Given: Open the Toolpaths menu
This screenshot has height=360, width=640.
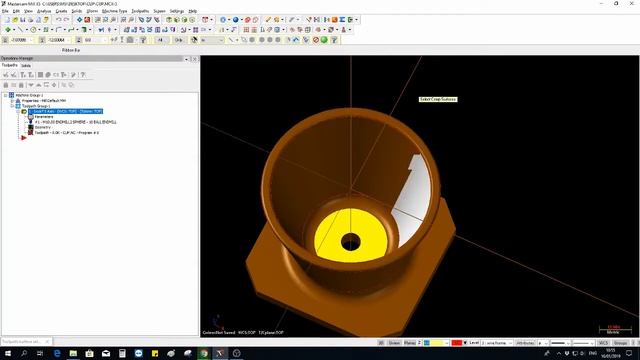Looking at the screenshot, I should point(140,11).
